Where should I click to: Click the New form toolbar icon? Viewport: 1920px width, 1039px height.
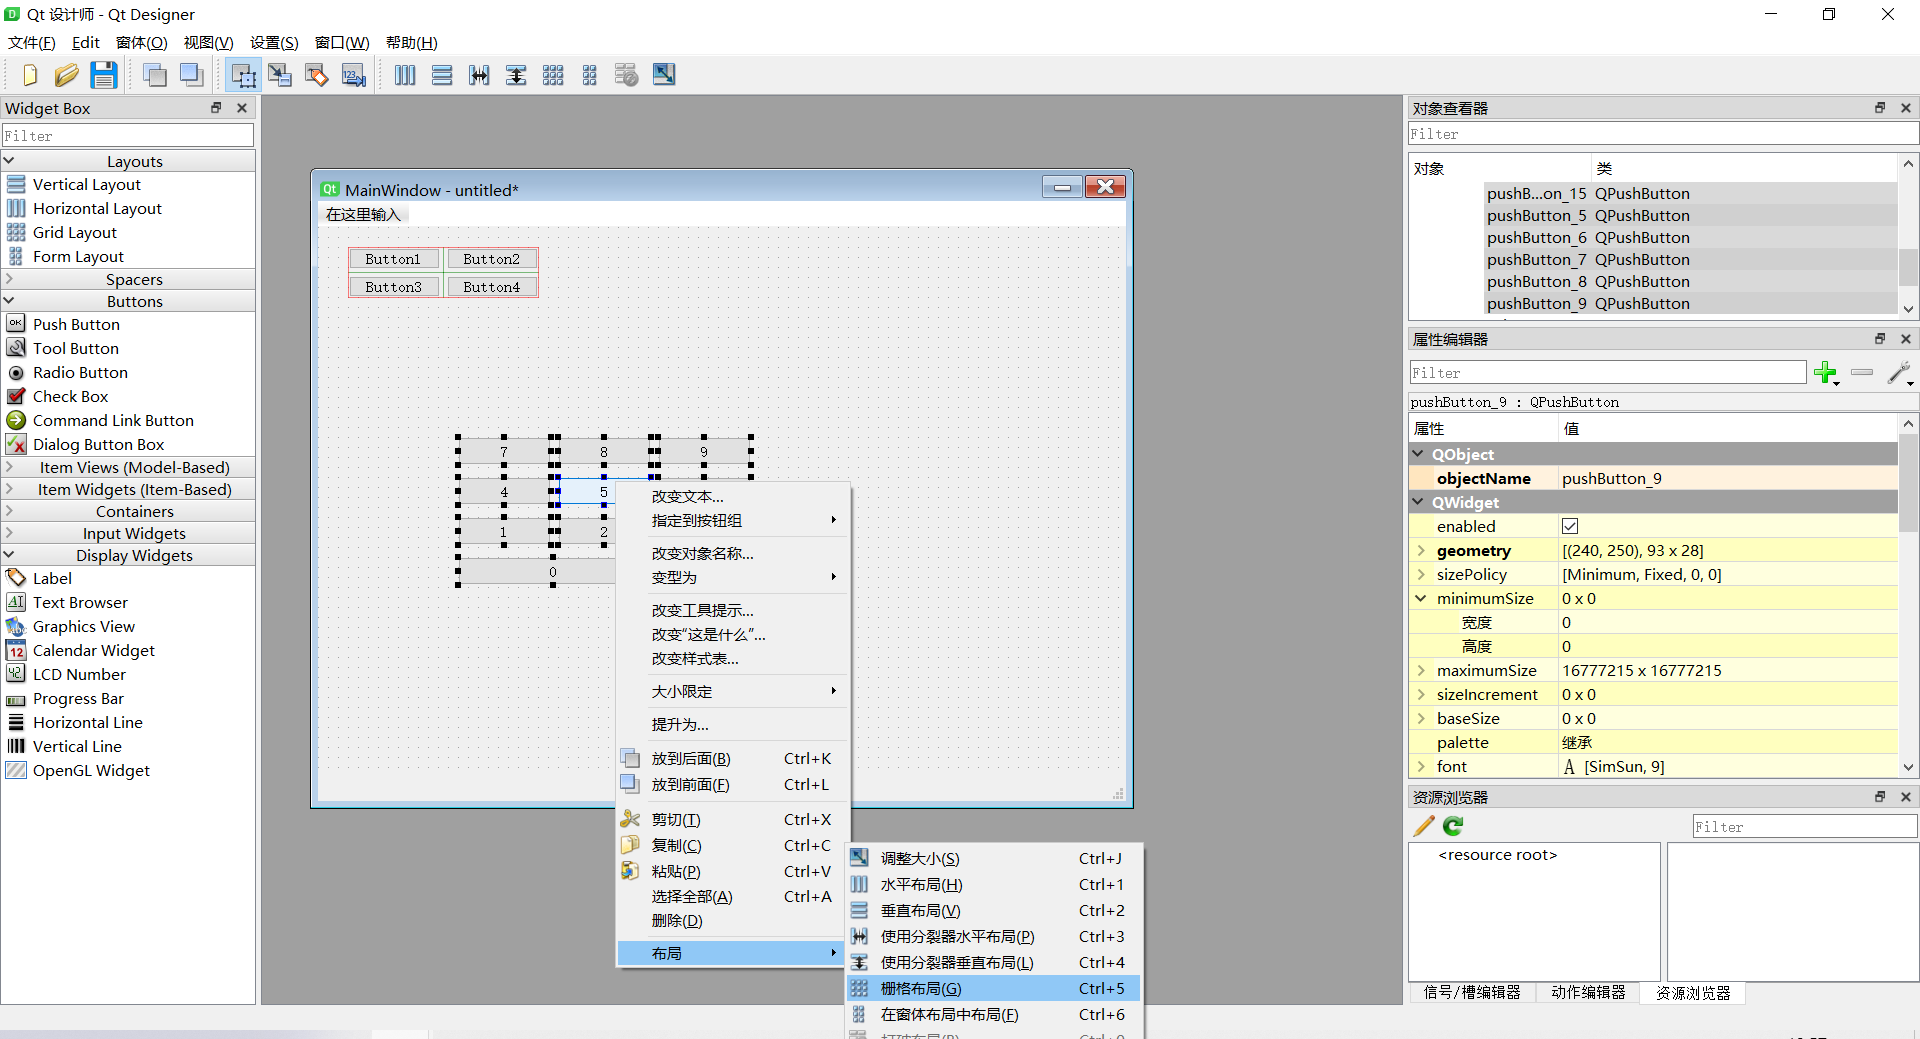click(29, 75)
